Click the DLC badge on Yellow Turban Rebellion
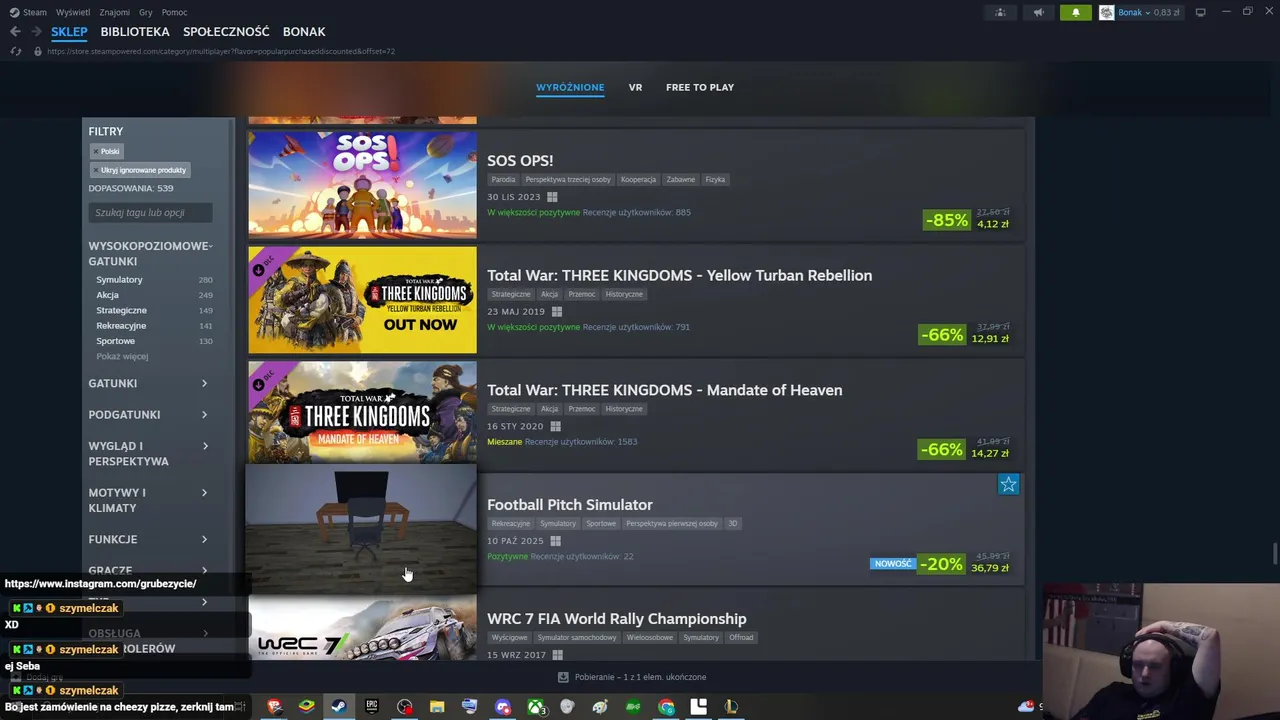This screenshot has width=1280, height=720. point(260,268)
